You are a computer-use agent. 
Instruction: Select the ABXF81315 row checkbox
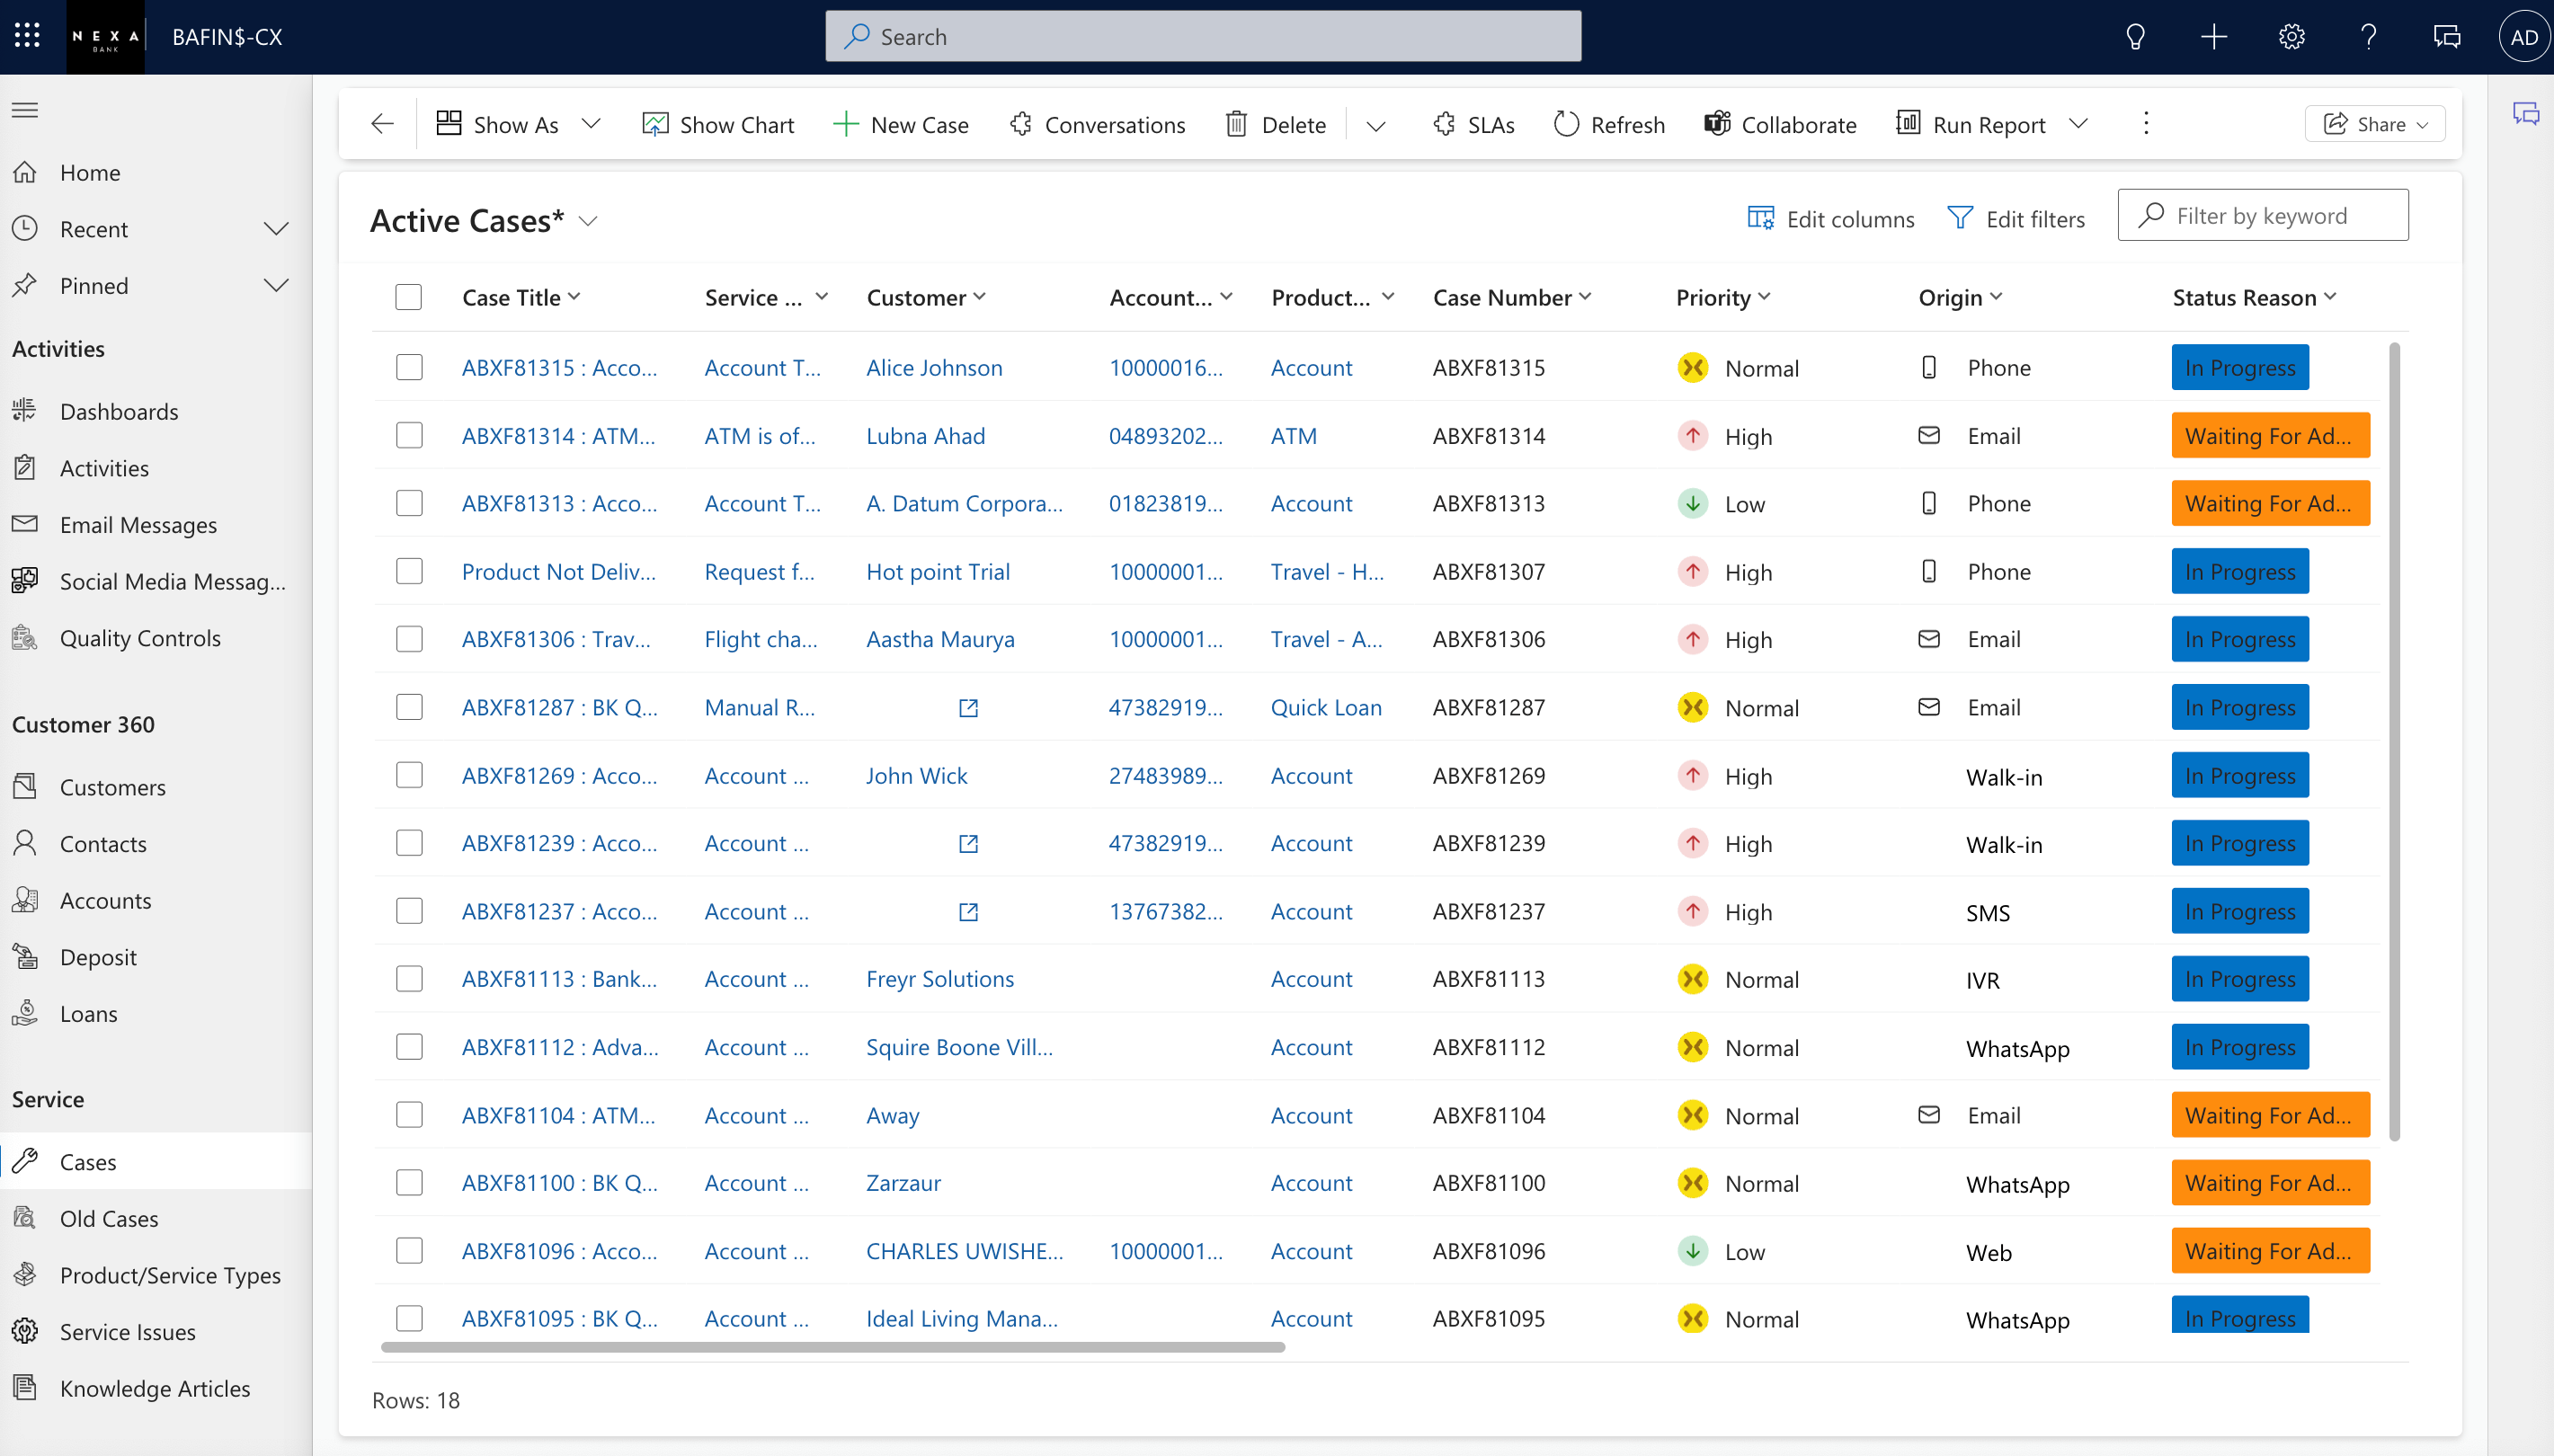pyautogui.click(x=409, y=367)
